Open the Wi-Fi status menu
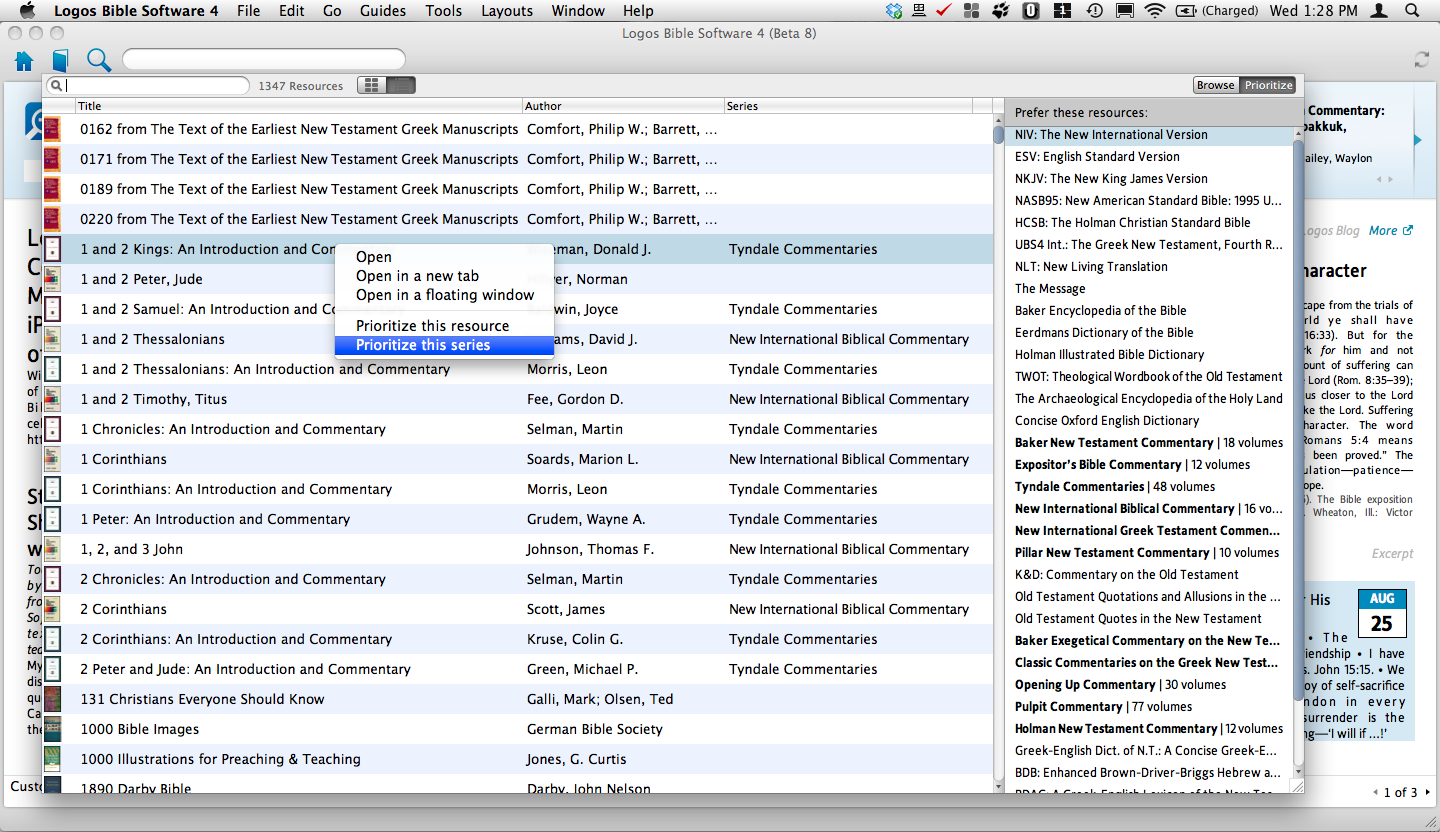 coord(1155,11)
